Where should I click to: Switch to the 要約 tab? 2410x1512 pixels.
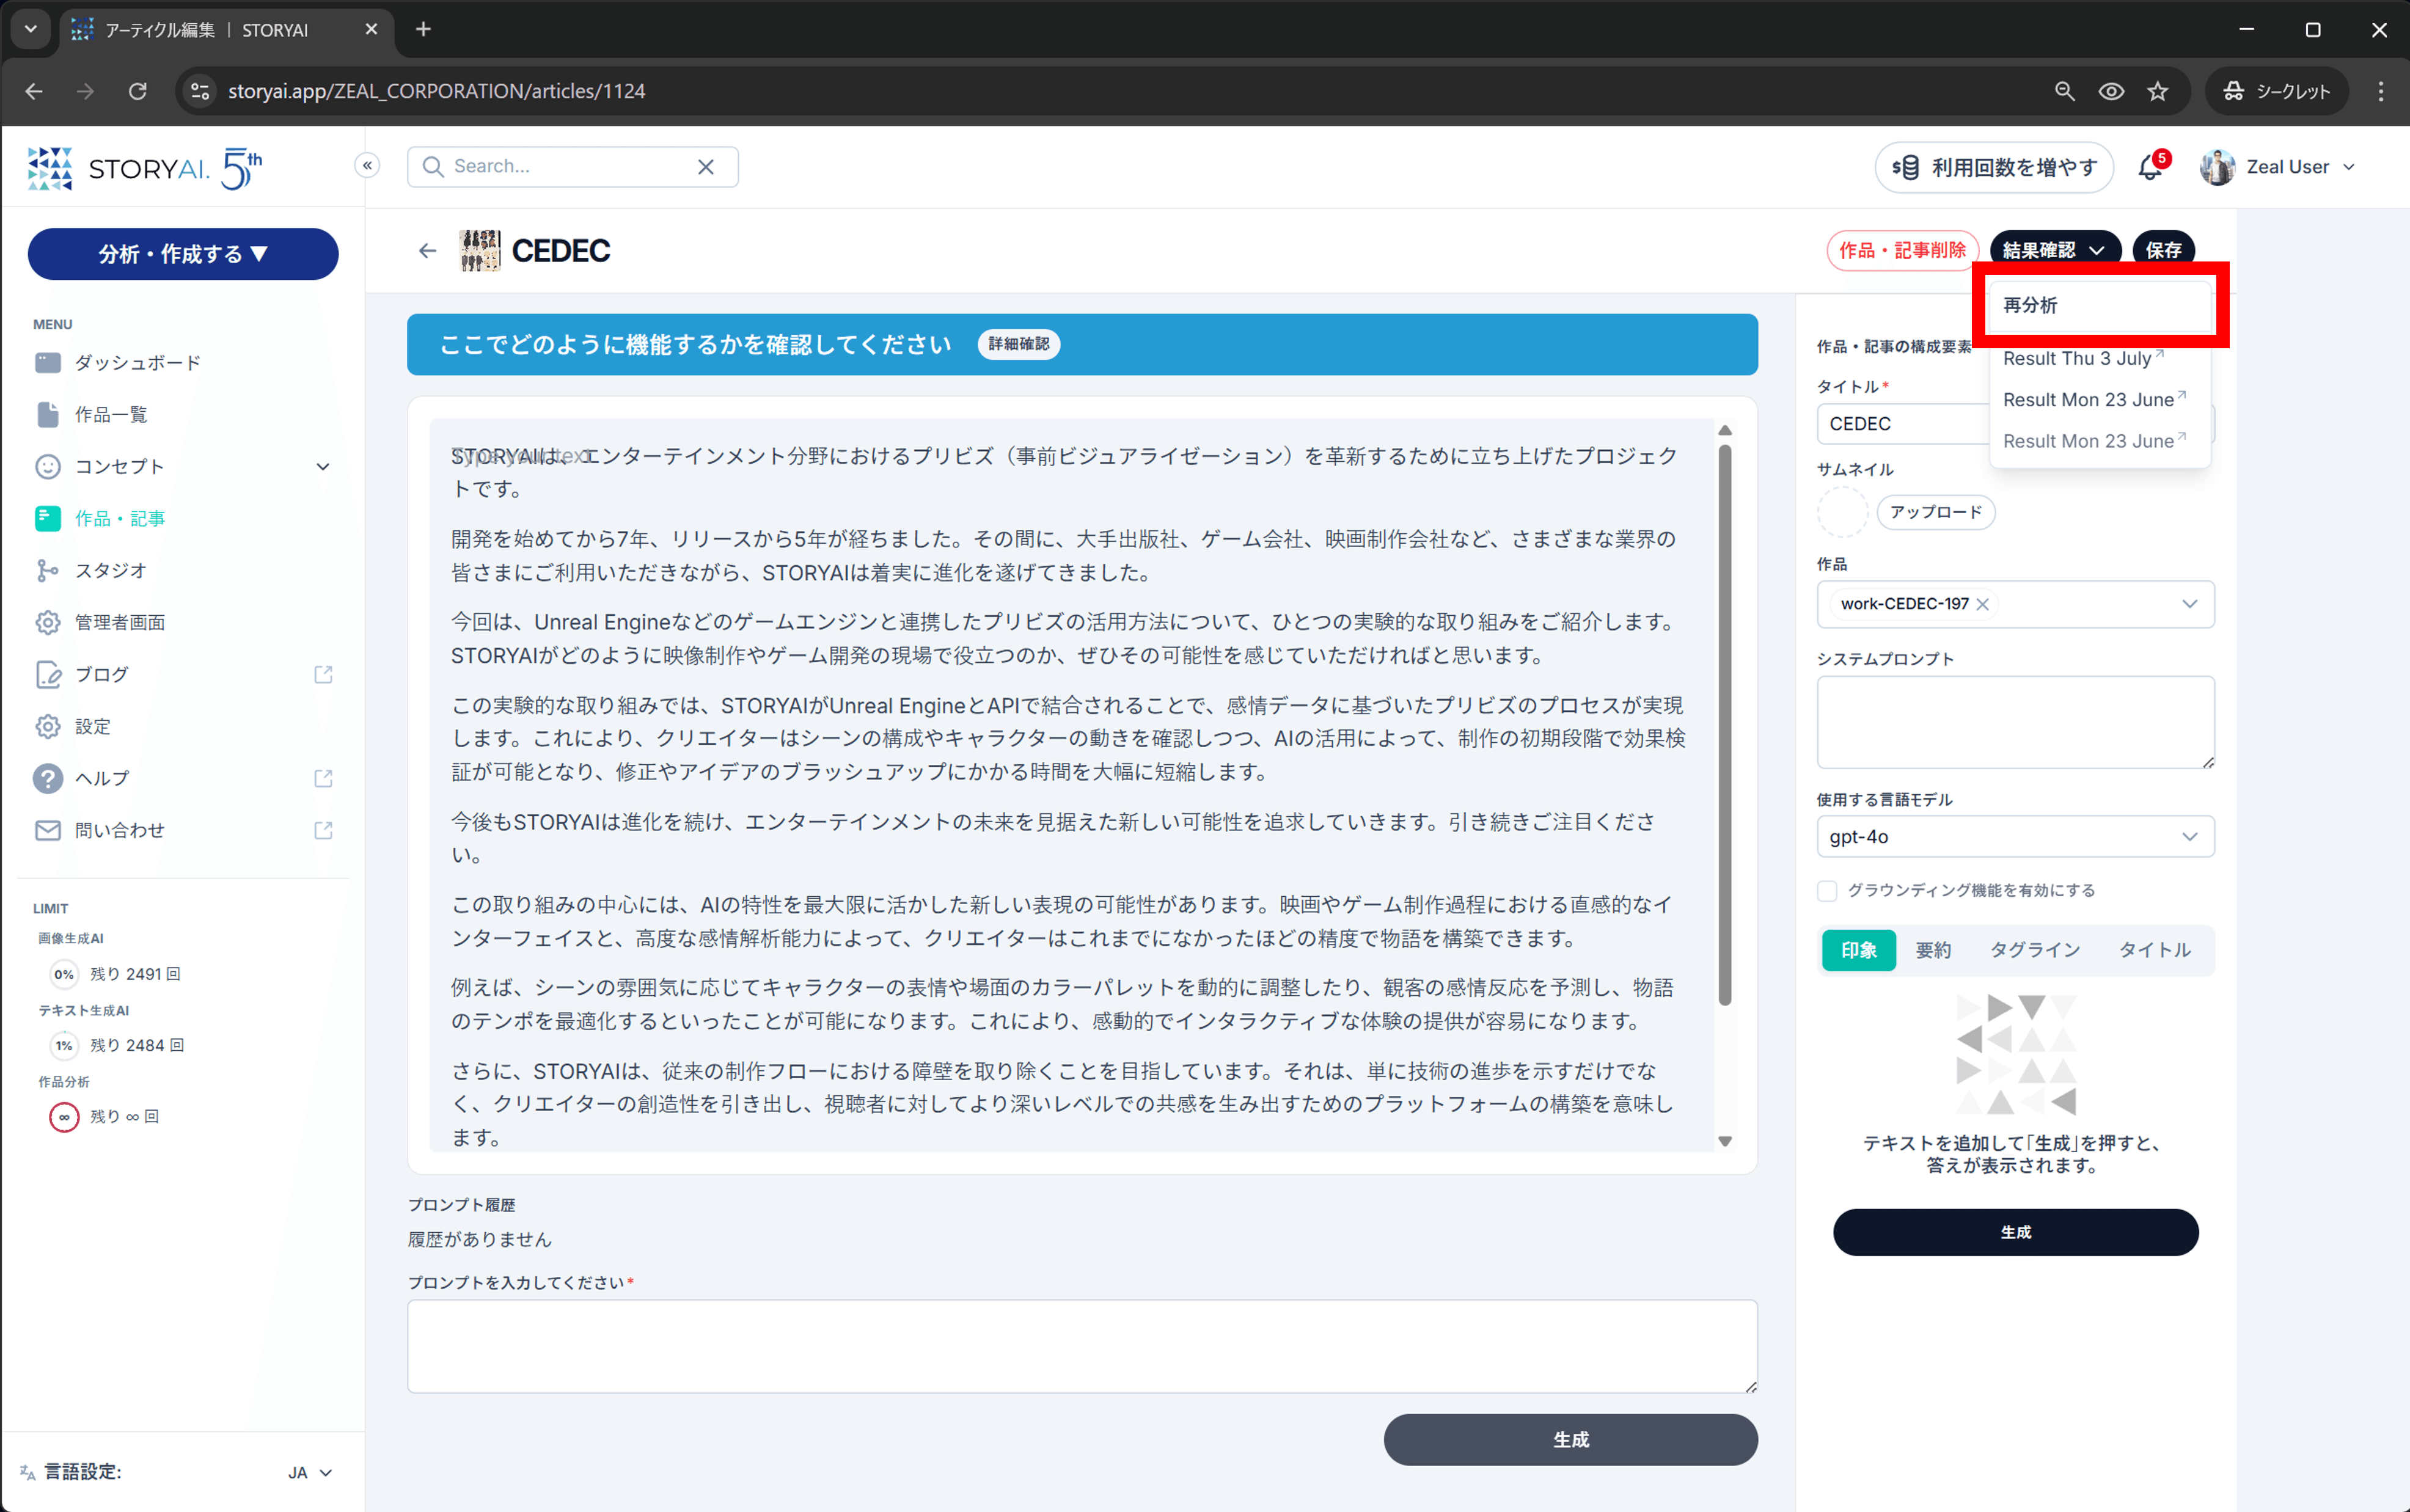coord(1933,950)
